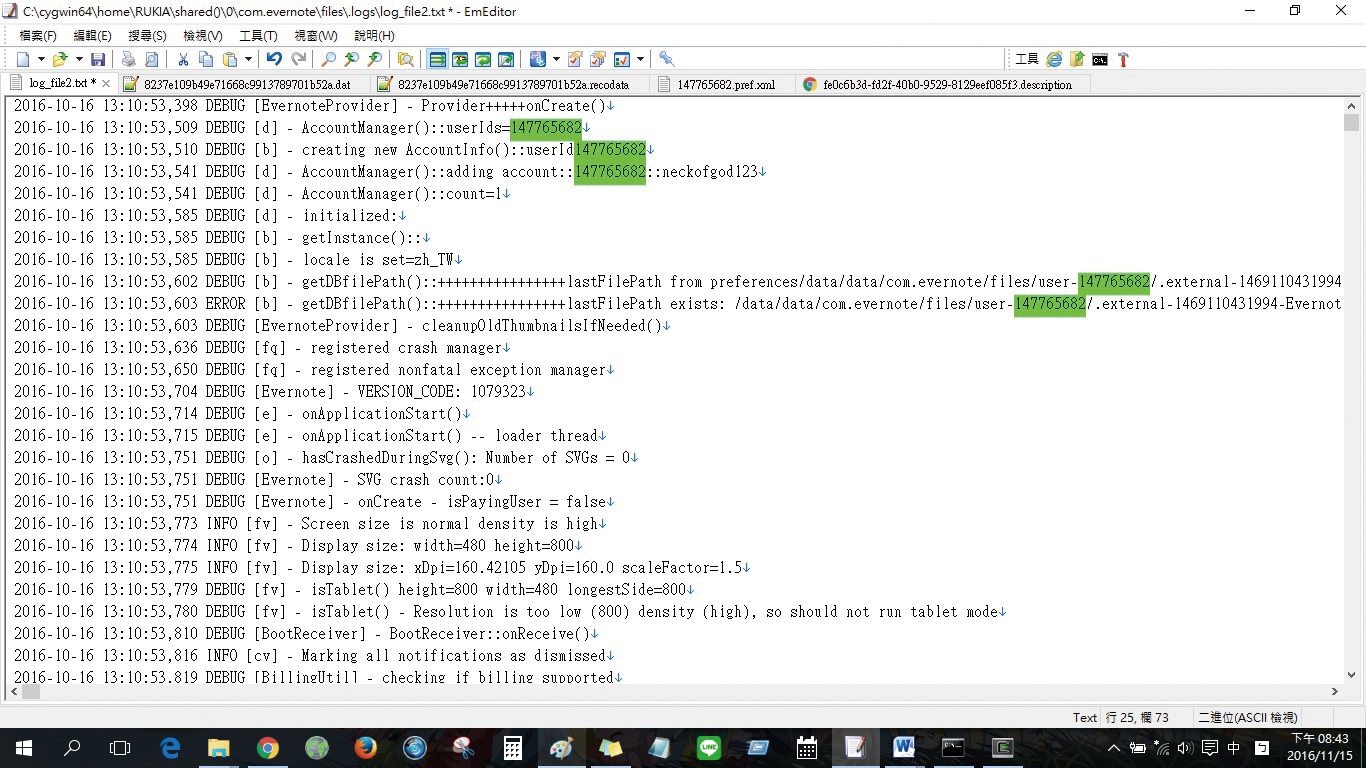
Task: Click the 'locale is set=zh_TW' line
Action: (x=238, y=260)
